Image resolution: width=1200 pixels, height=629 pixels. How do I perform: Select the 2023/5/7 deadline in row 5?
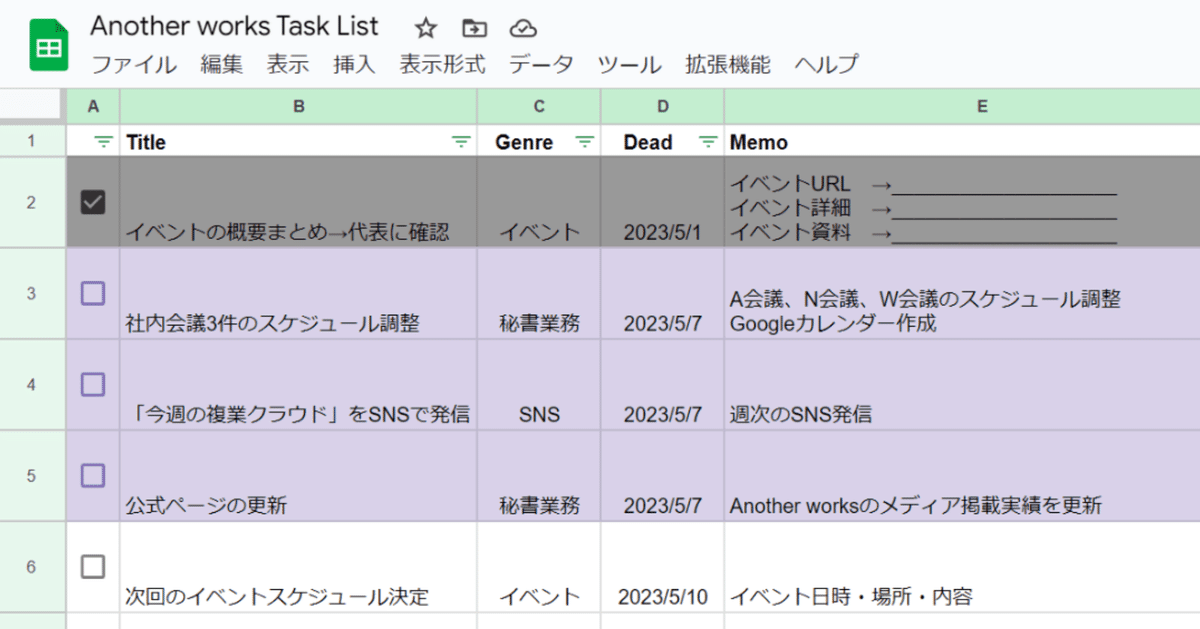pyautogui.click(x=662, y=475)
